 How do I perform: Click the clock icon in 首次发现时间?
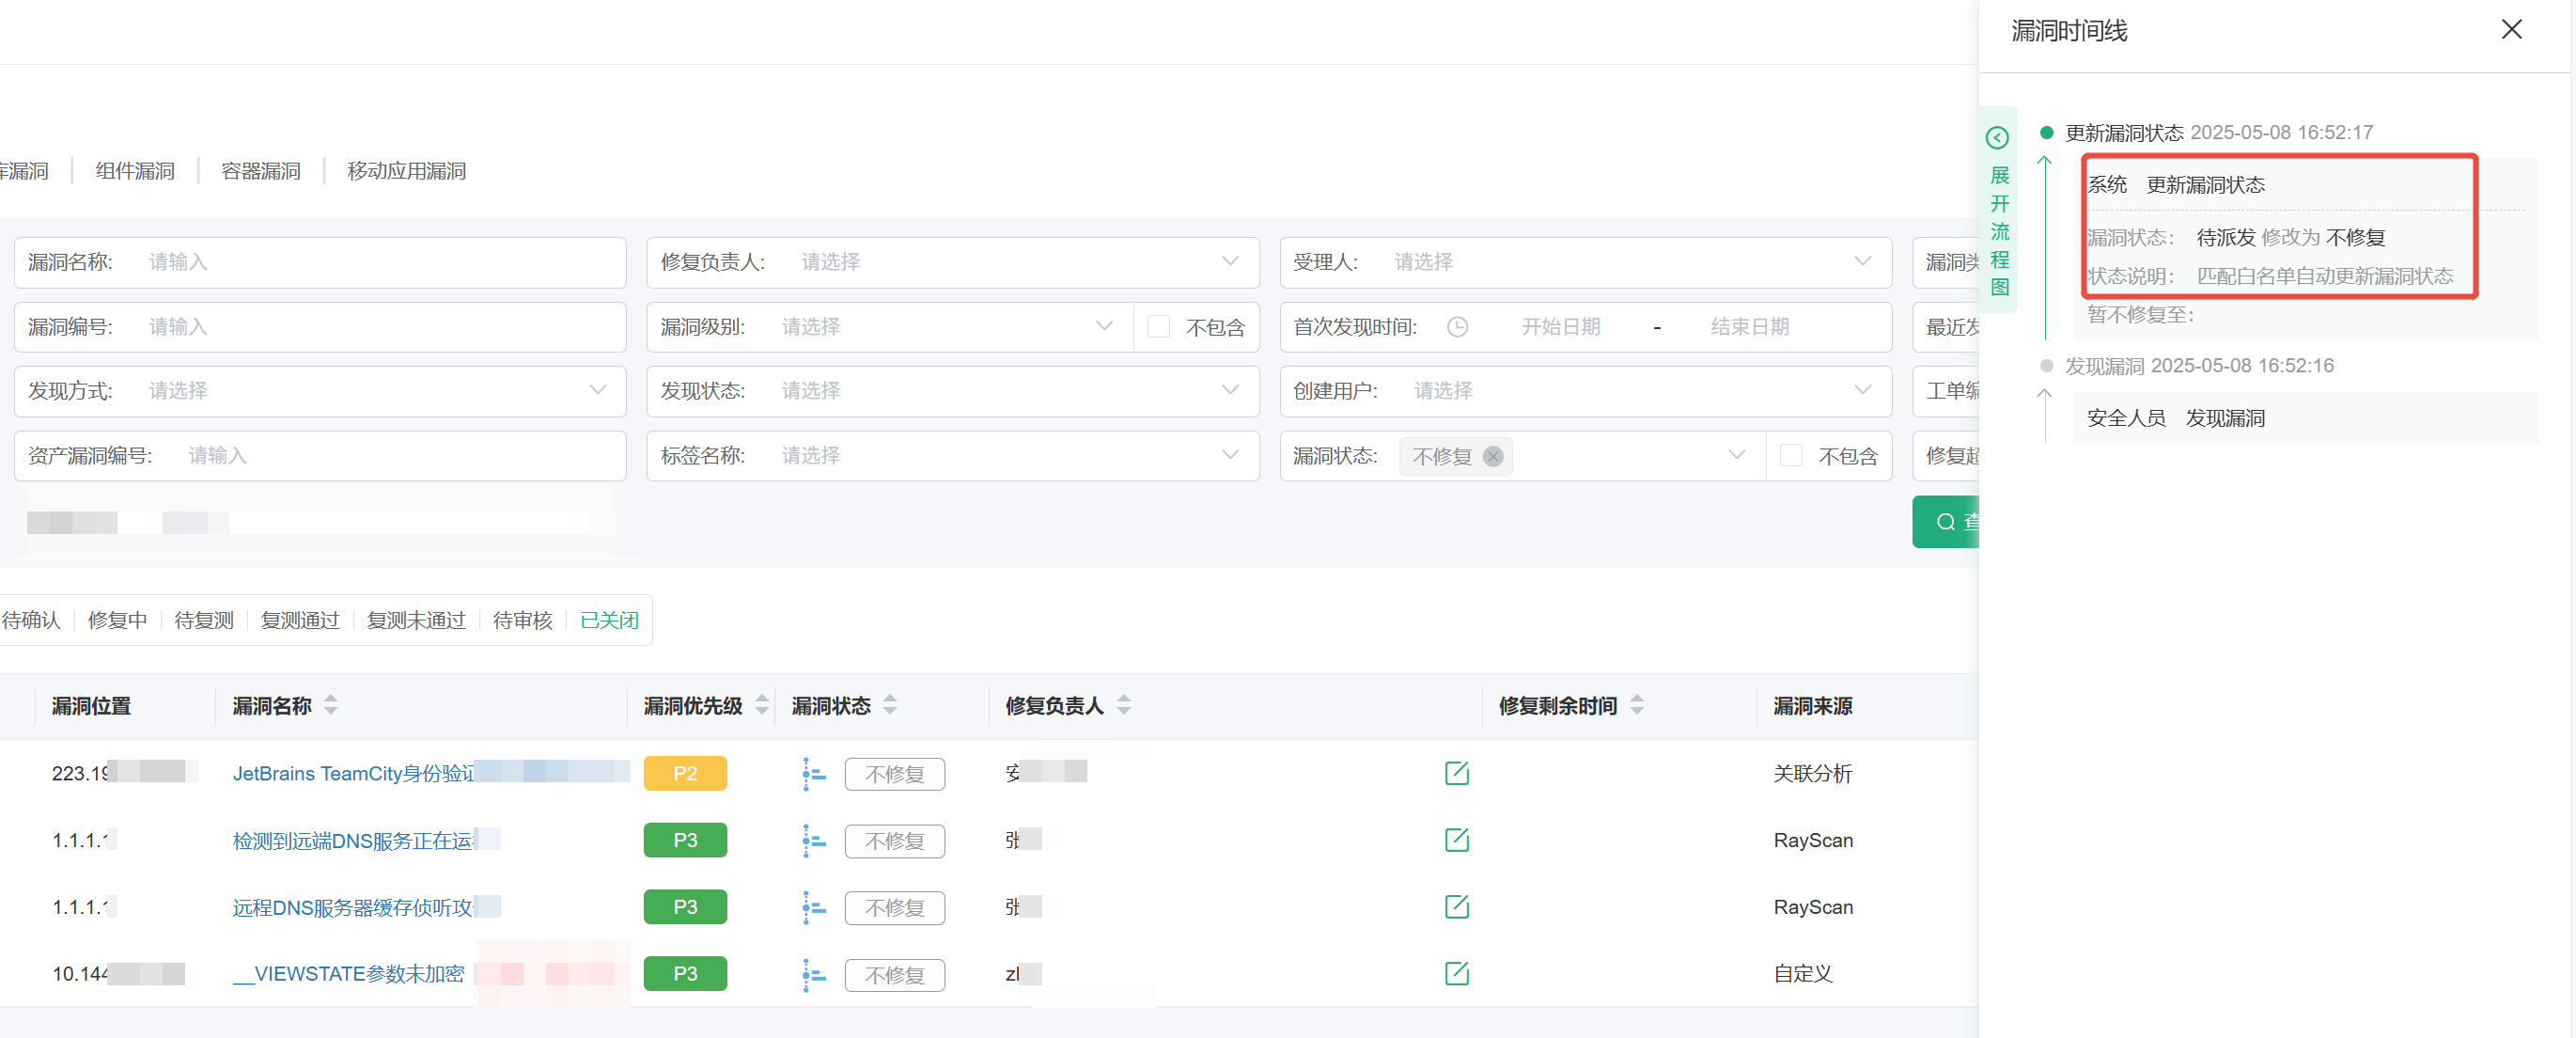pyautogui.click(x=1457, y=327)
